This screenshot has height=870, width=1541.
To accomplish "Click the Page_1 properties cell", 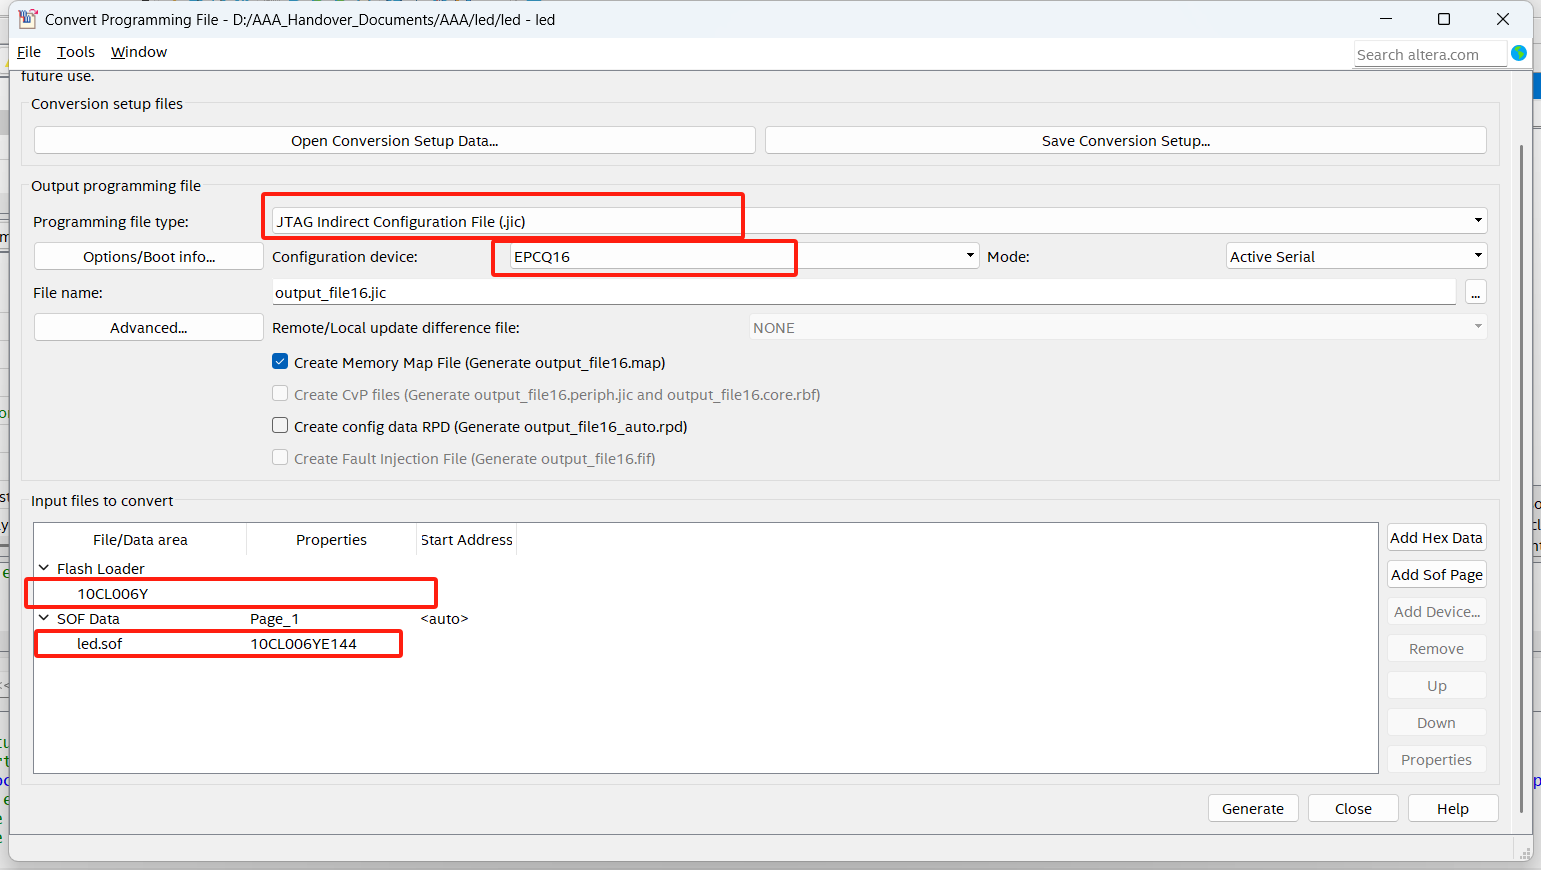I will [275, 619].
